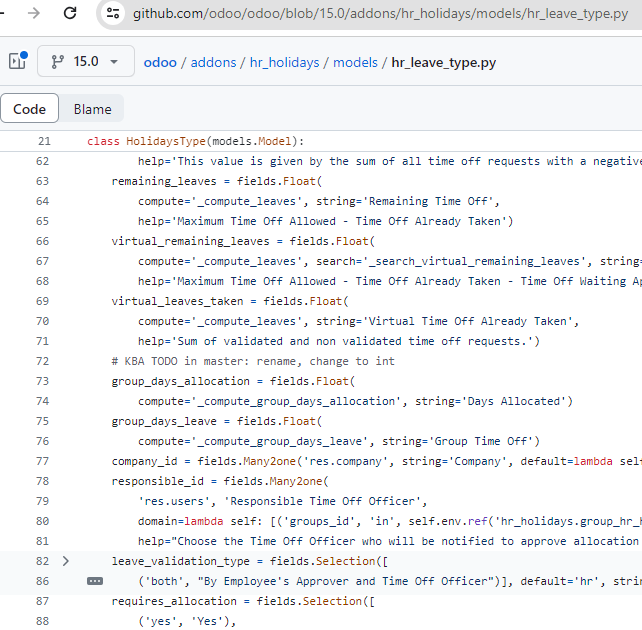Expand collapsed code at line 82 chevron
This screenshot has width=642, height=630.
pos(66,561)
